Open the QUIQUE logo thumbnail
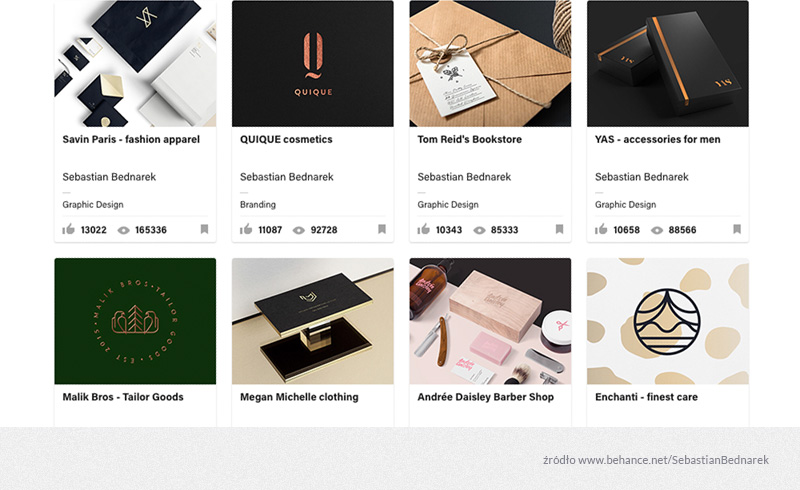The image size is (800, 490). point(313,63)
